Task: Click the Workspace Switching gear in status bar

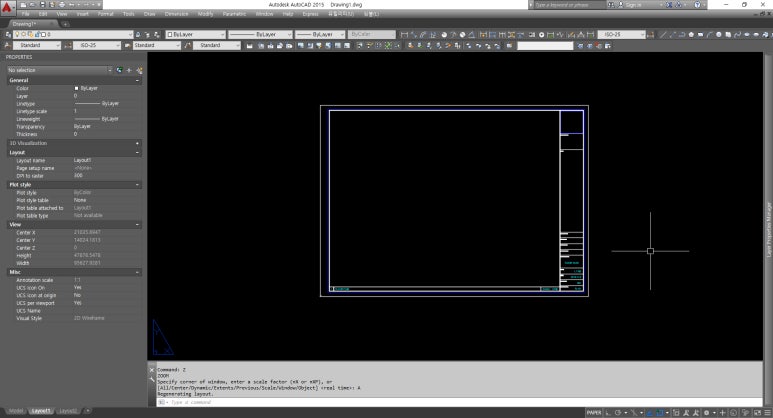Action: click(x=706, y=413)
